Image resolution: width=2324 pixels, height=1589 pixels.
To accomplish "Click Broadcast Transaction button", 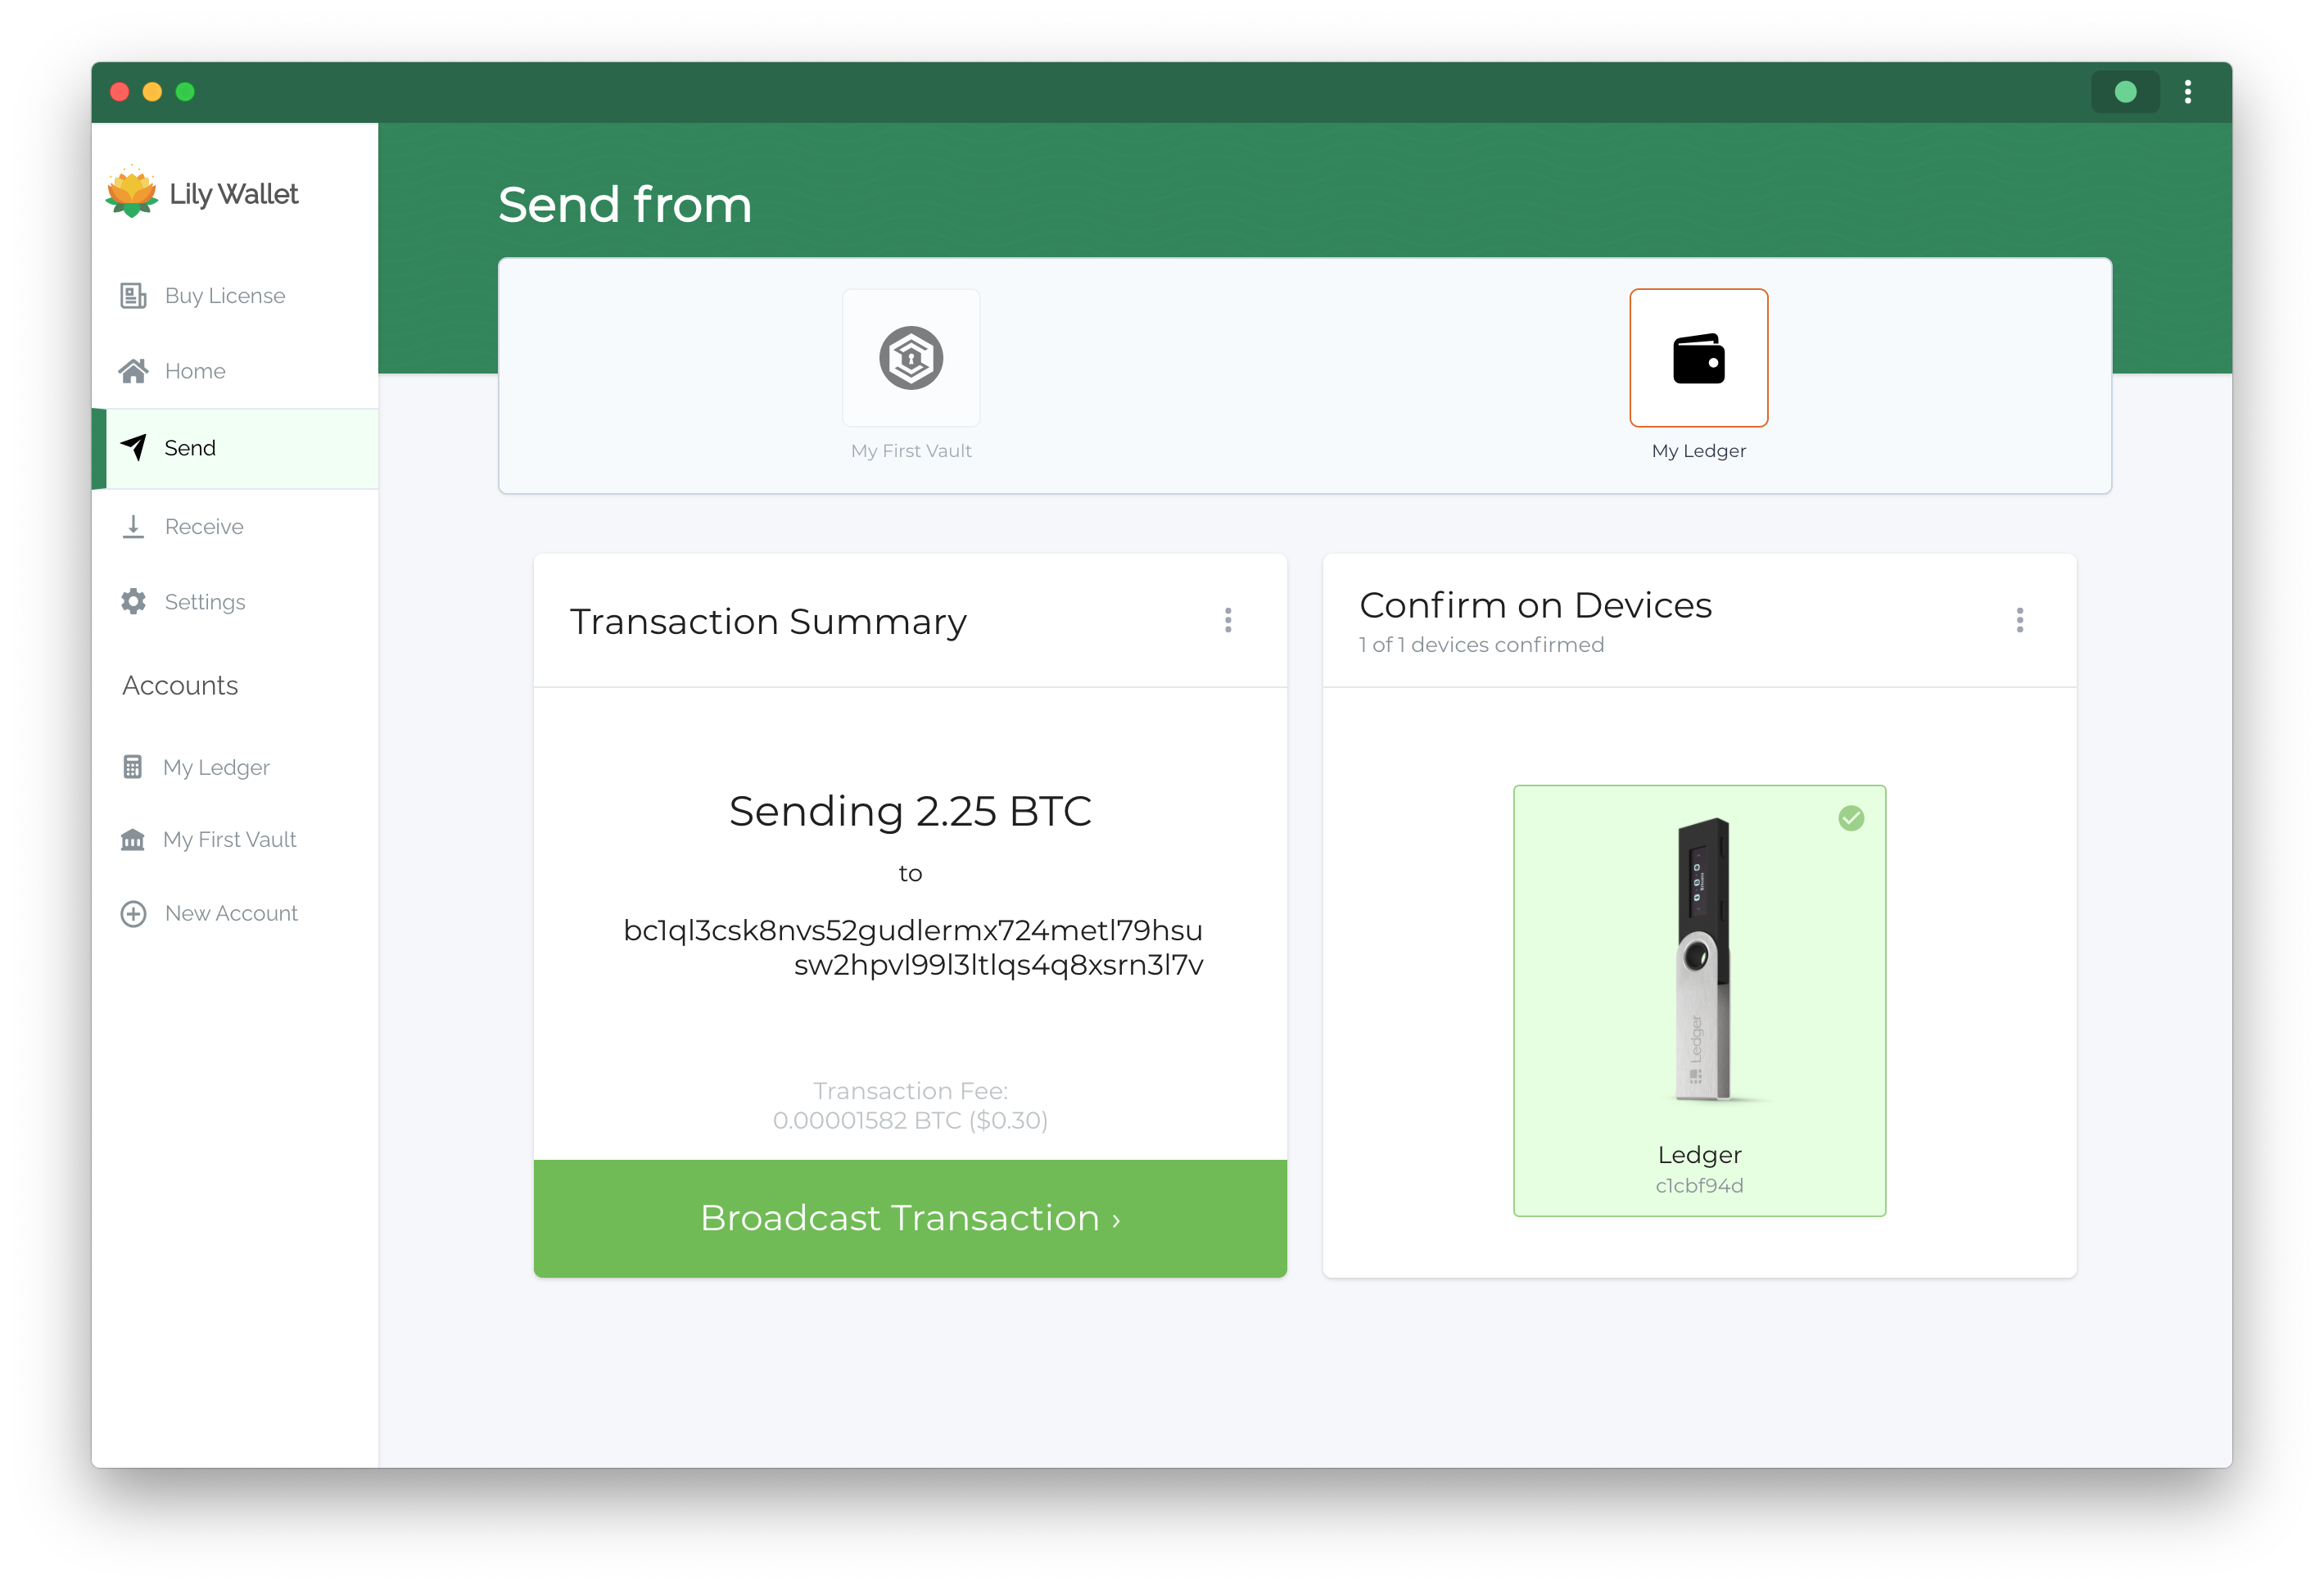I will pos(910,1218).
